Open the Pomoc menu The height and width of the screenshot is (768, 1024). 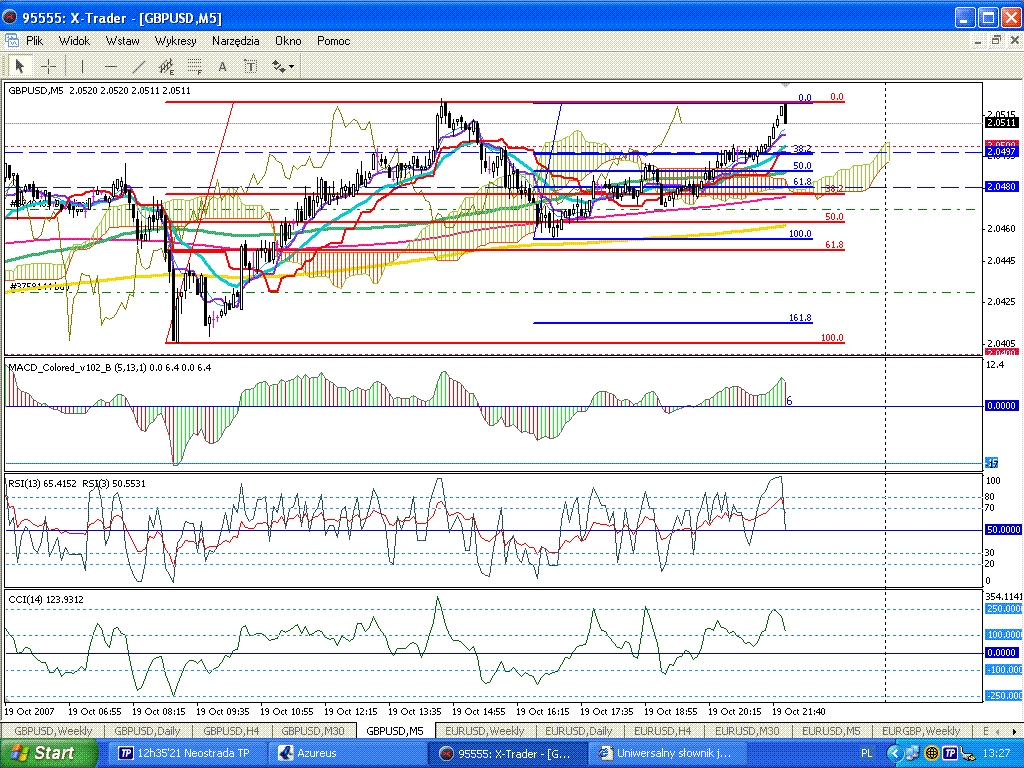coord(334,41)
